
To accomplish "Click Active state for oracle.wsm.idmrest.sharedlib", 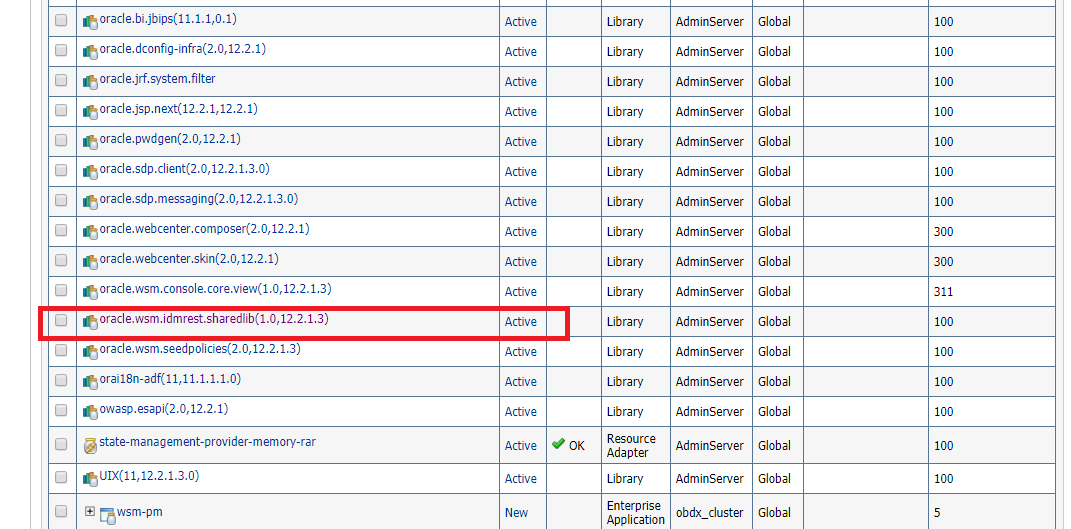I will [x=520, y=321].
